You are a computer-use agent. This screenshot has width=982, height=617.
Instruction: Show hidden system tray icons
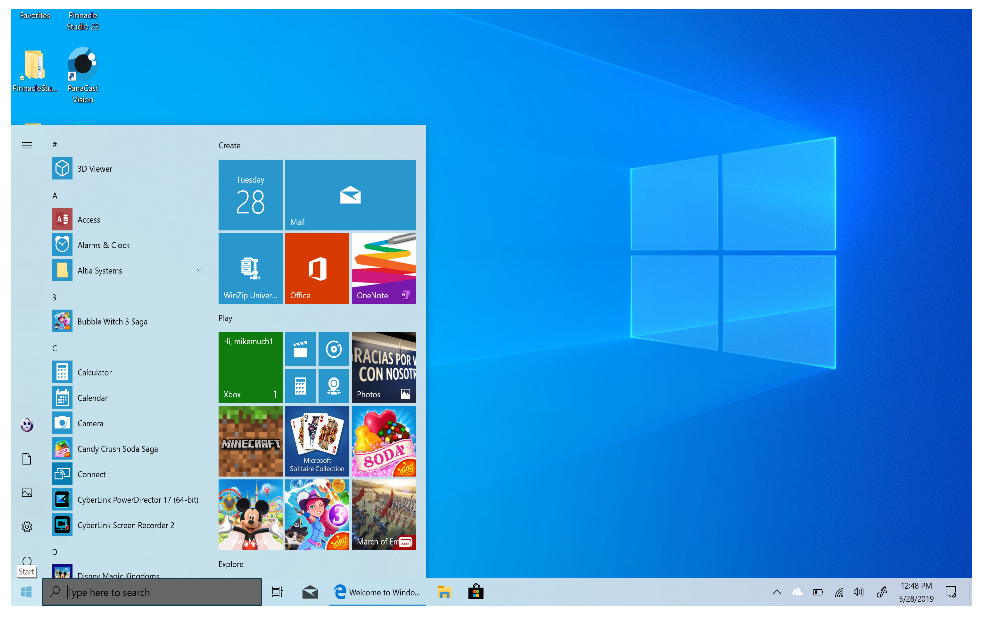(777, 592)
